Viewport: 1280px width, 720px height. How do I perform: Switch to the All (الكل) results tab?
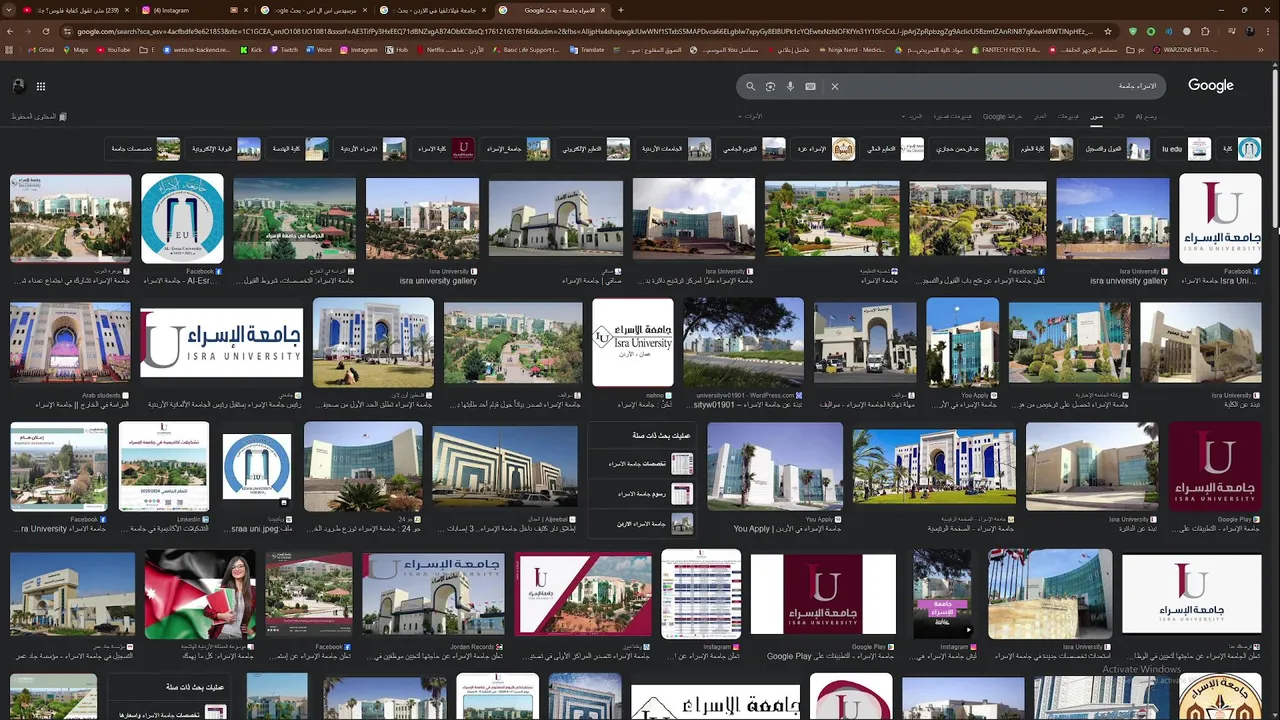pyautogui.click(x=1119, y=116)
